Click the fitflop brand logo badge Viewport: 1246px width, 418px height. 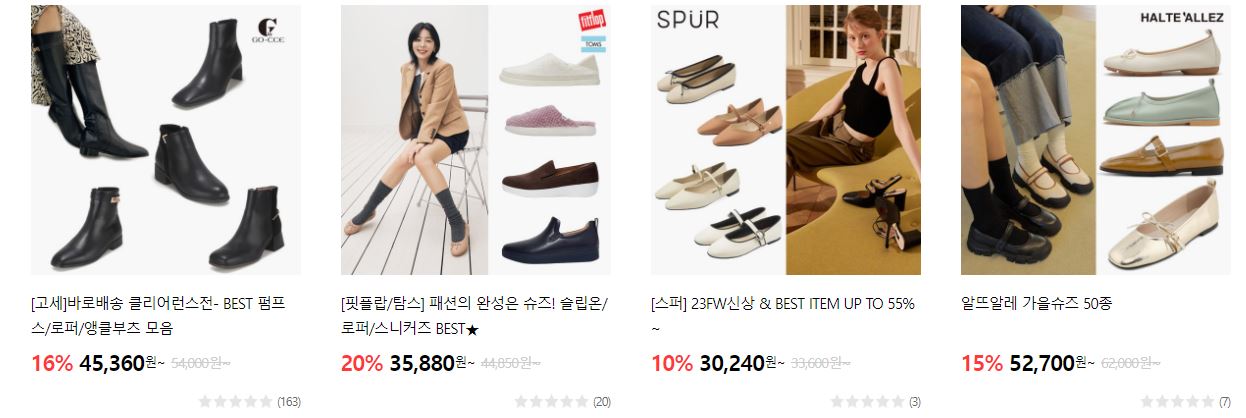pyautogui.click(x=593, y=24)
